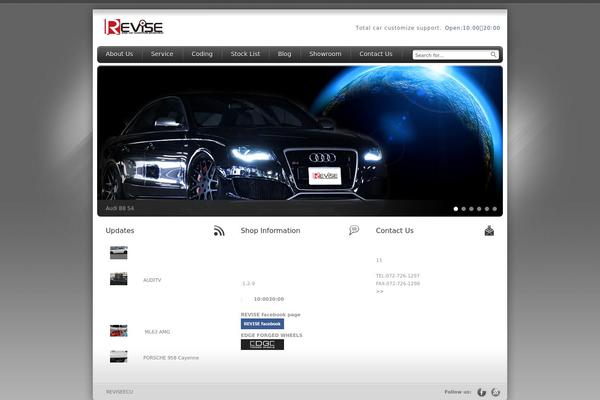Open the AUDITV update link
Viewport: 600px width, 400px height.
(152, 280)
